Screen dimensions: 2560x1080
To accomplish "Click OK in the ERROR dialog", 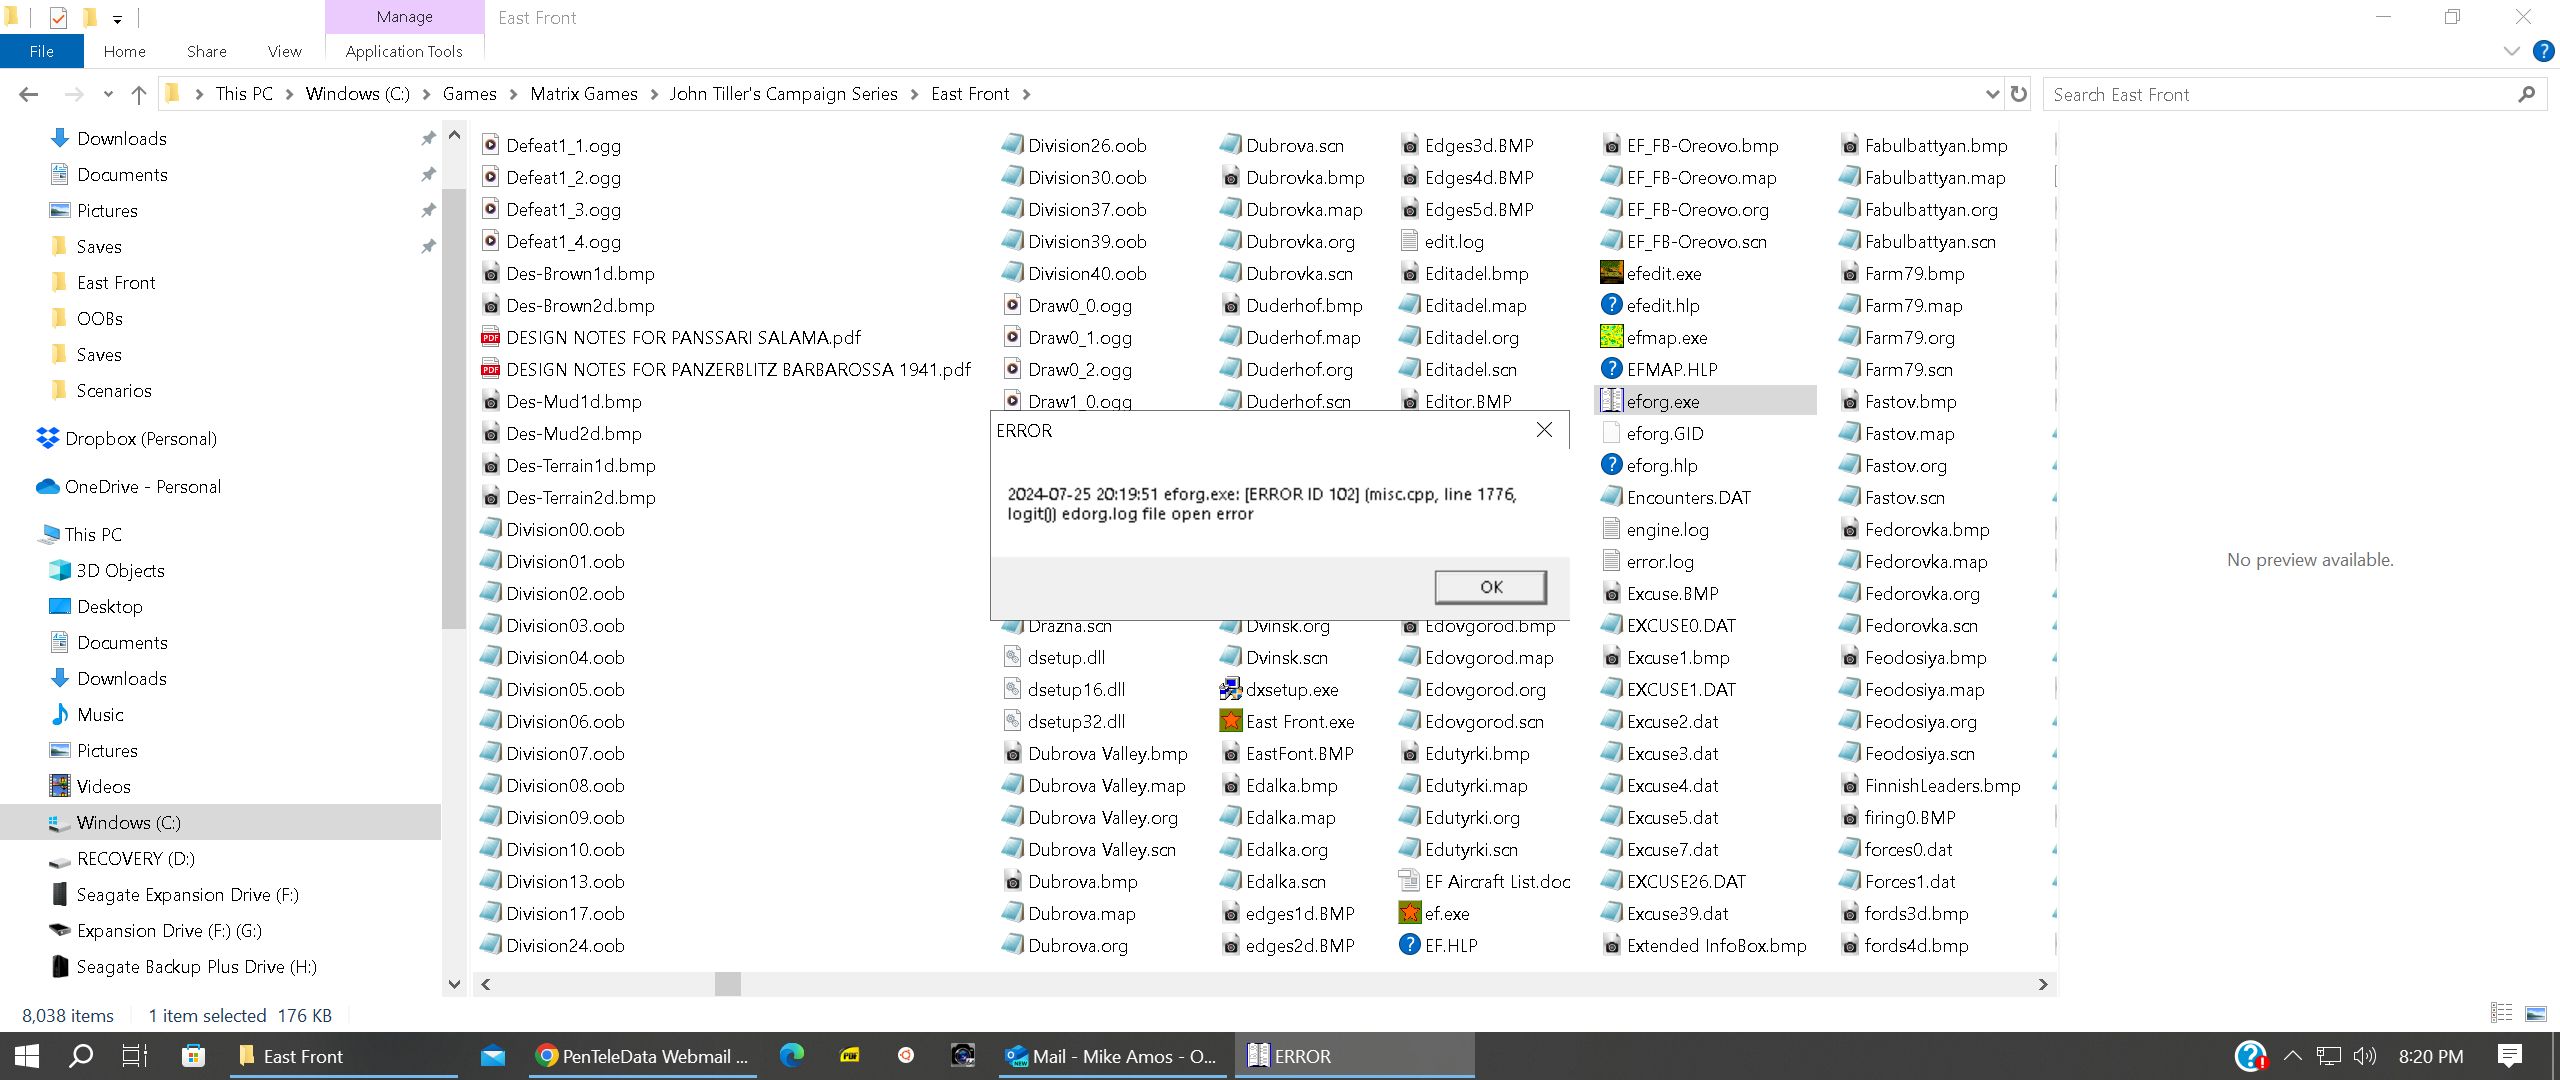I will 1490,587.
